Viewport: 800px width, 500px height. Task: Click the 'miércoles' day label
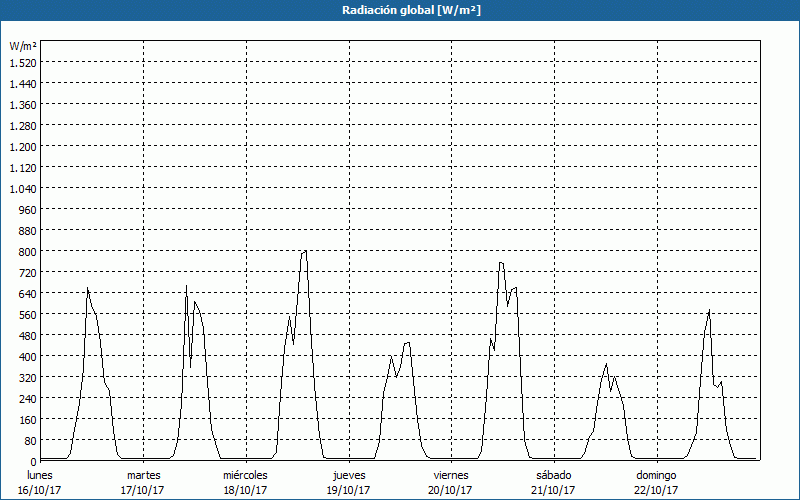[x=246, y=475]
